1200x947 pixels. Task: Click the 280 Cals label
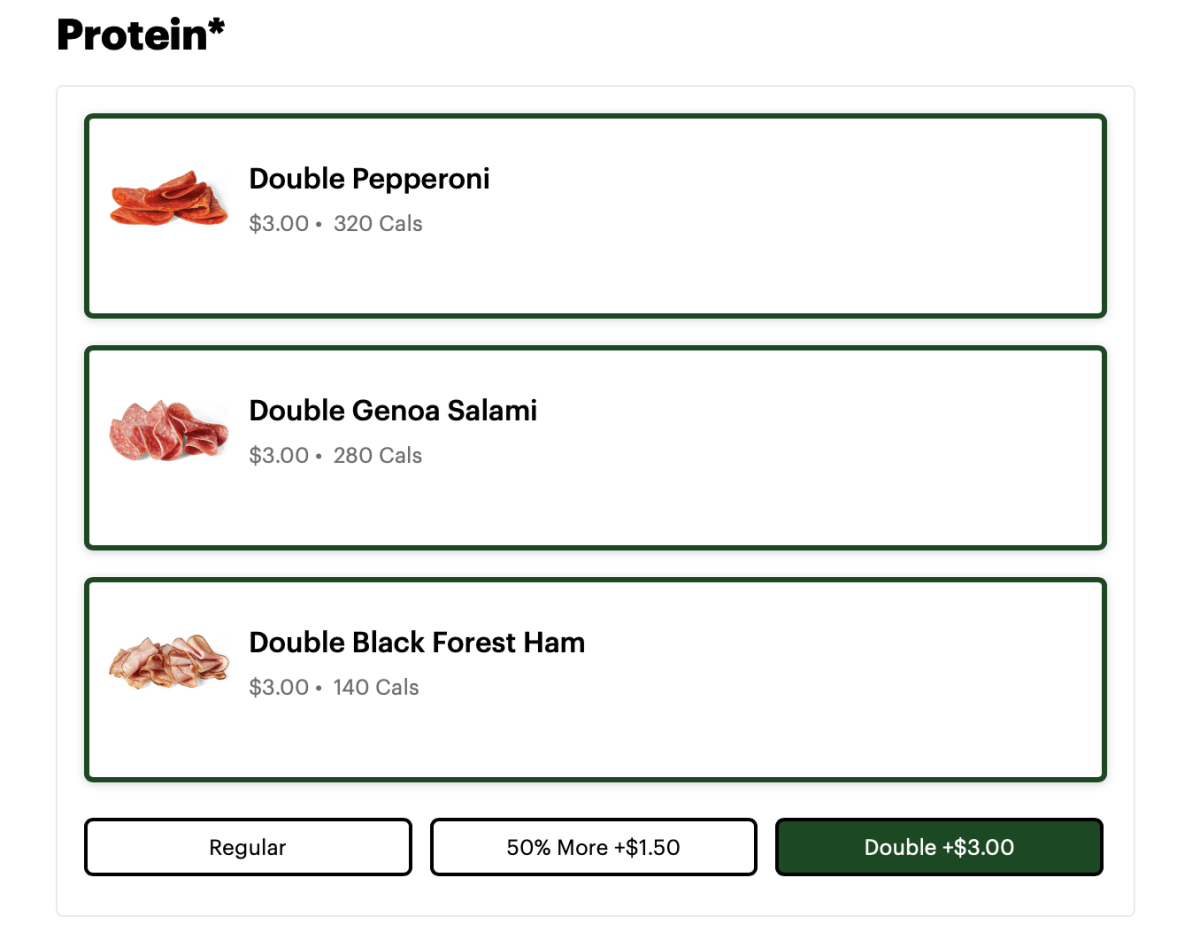click(378, 456)
